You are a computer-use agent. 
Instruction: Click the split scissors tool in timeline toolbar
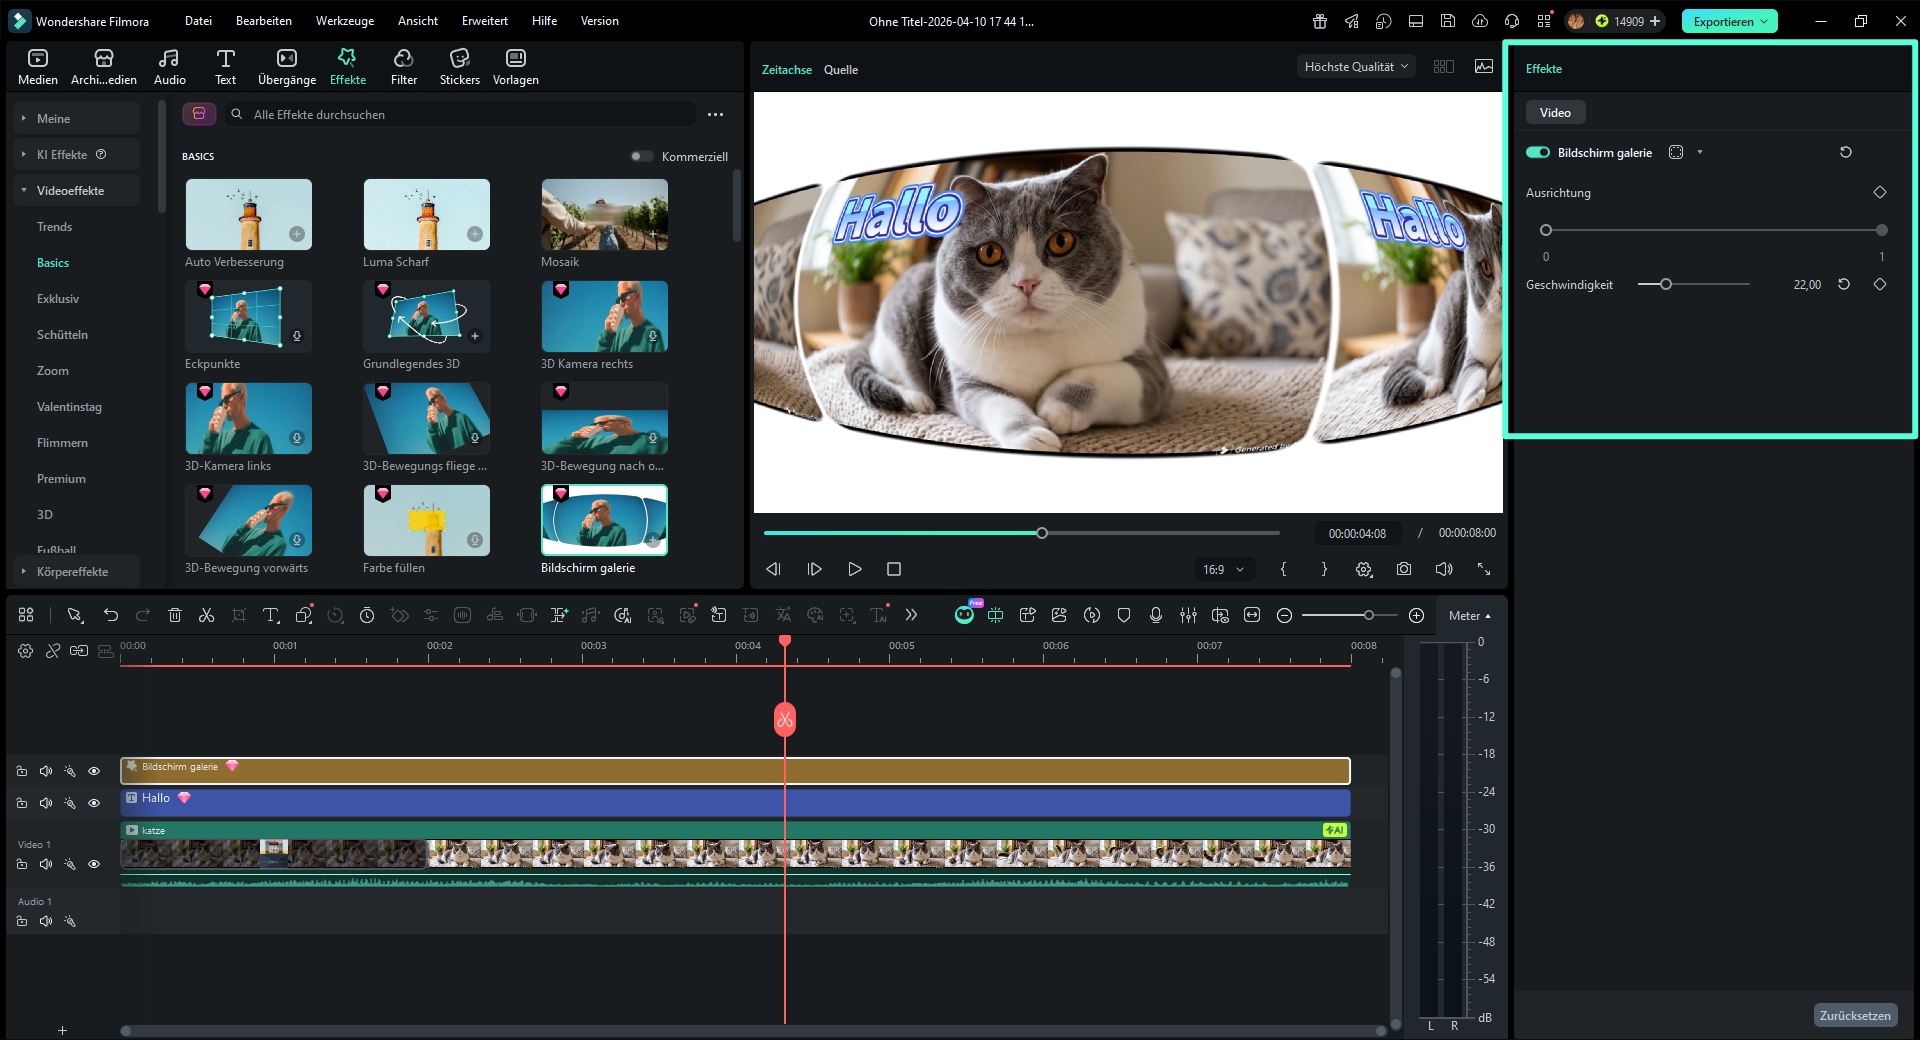(207, 615)
